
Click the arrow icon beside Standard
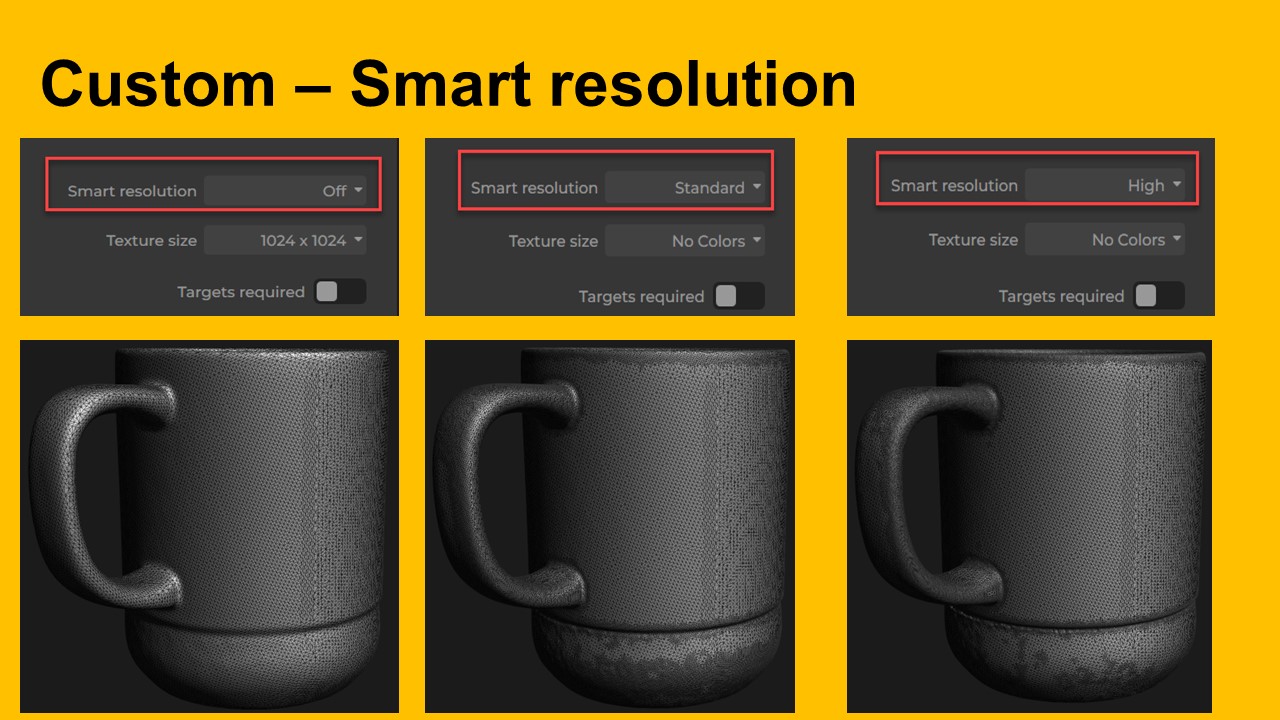pos(757,187)
